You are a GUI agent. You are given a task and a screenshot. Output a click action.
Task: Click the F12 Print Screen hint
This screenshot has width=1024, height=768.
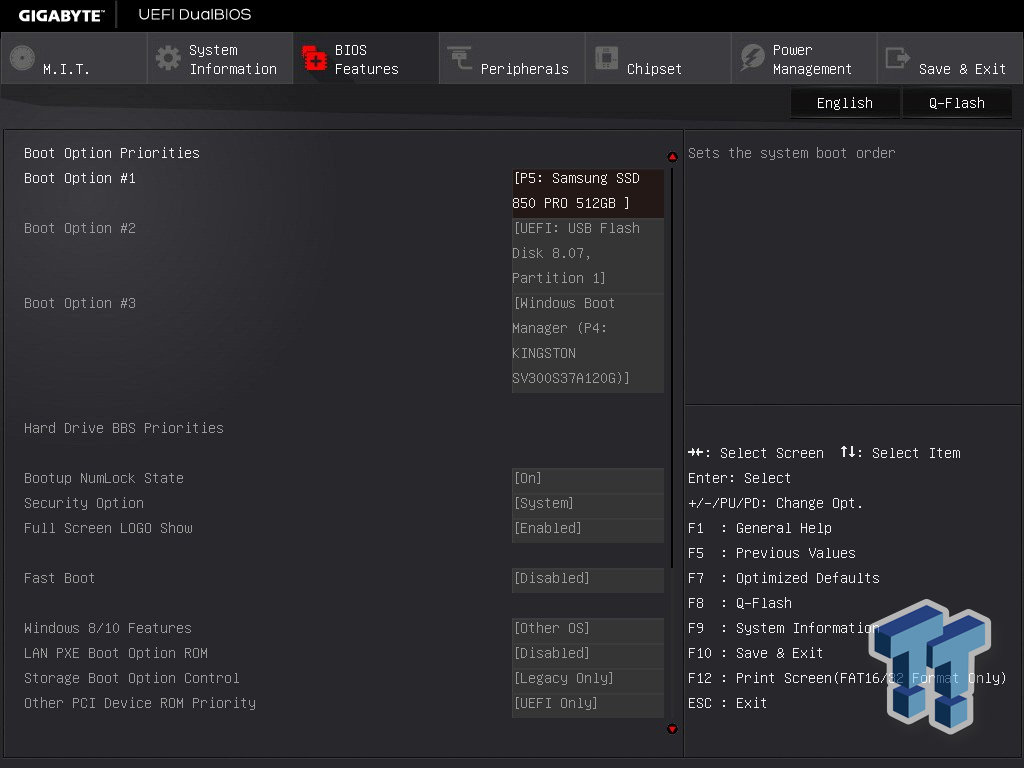[847, 679]
